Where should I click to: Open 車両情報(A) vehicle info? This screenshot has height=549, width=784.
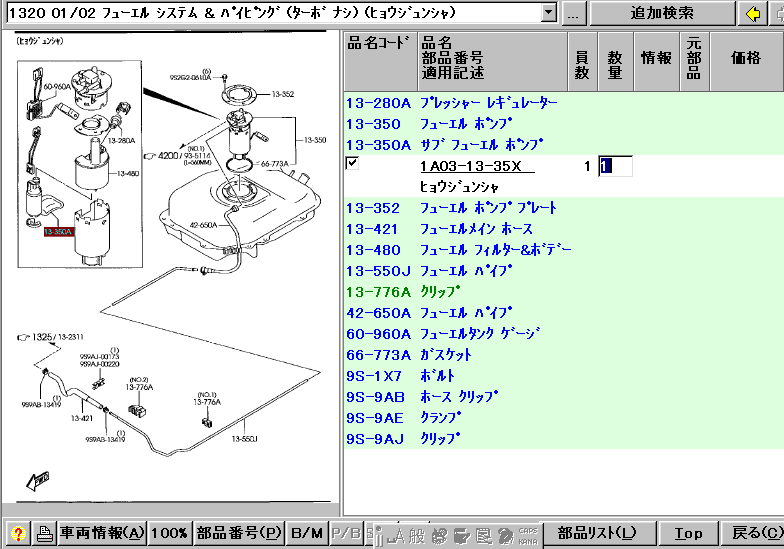[102, 534]
